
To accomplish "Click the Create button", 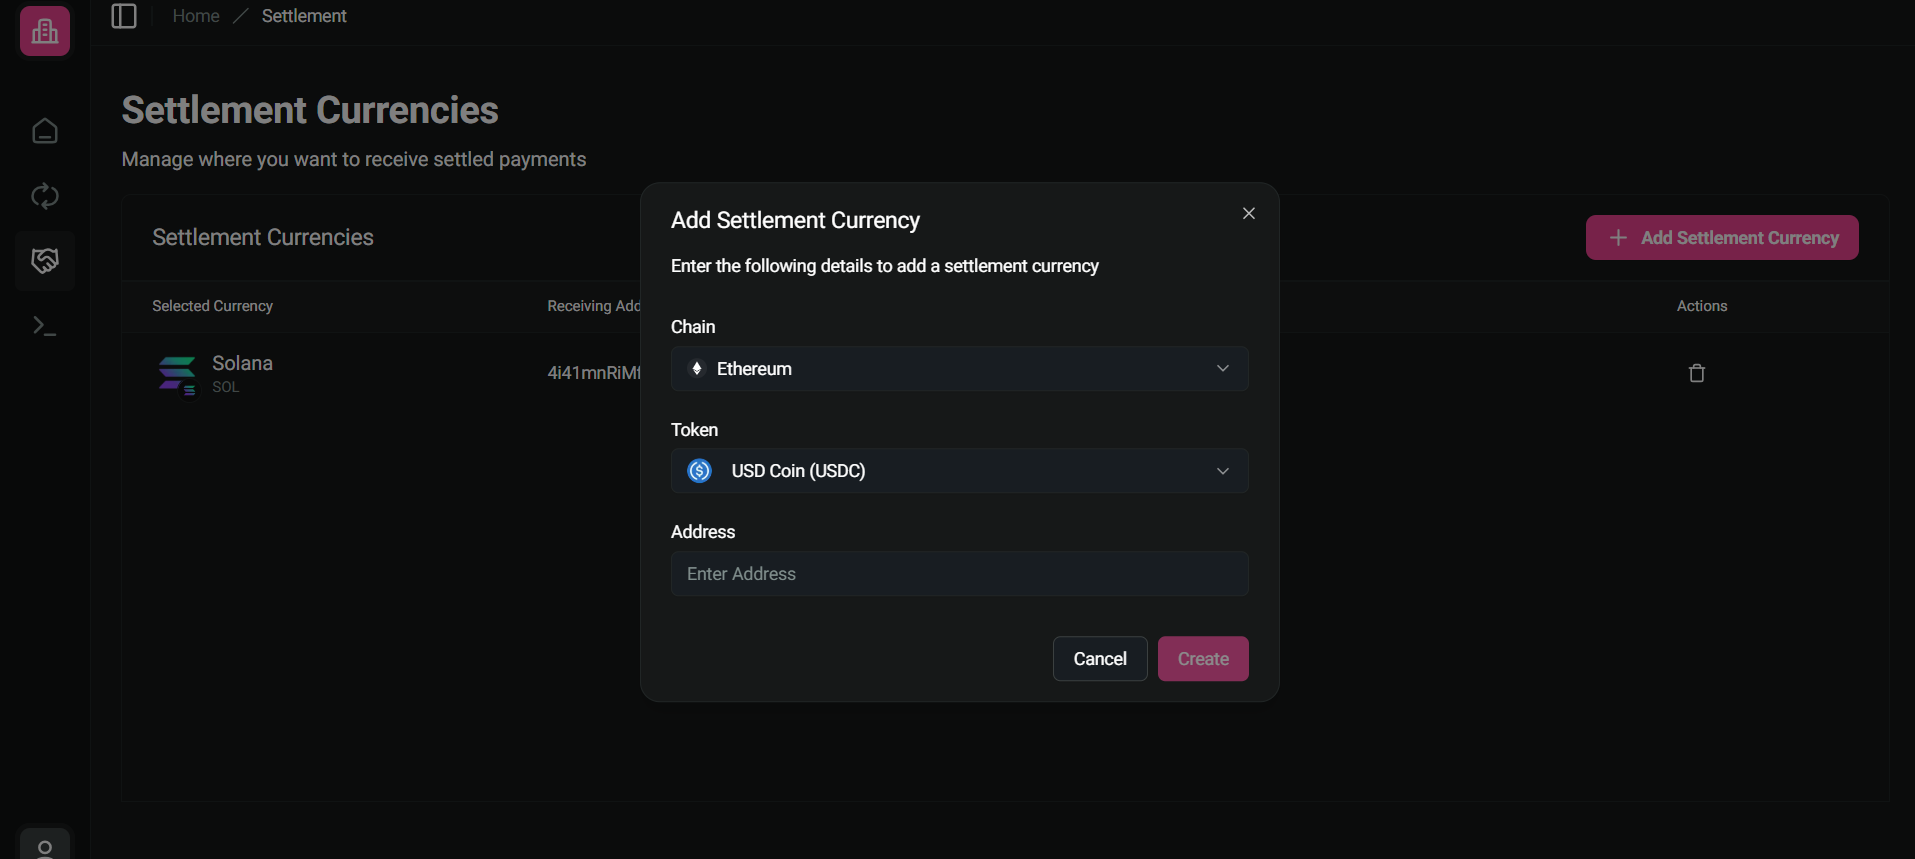I will pyautogui.click(x=1203, y=659).
